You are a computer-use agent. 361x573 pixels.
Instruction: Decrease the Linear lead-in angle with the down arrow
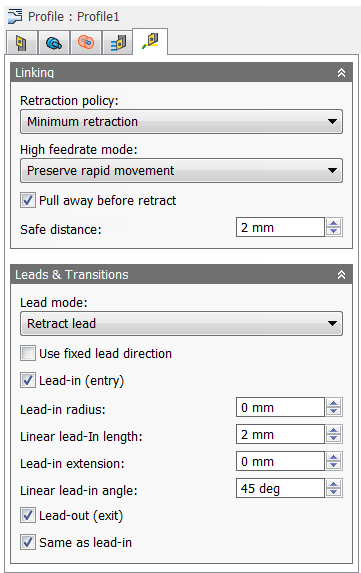pyautogui.click(x=334, y=493)
